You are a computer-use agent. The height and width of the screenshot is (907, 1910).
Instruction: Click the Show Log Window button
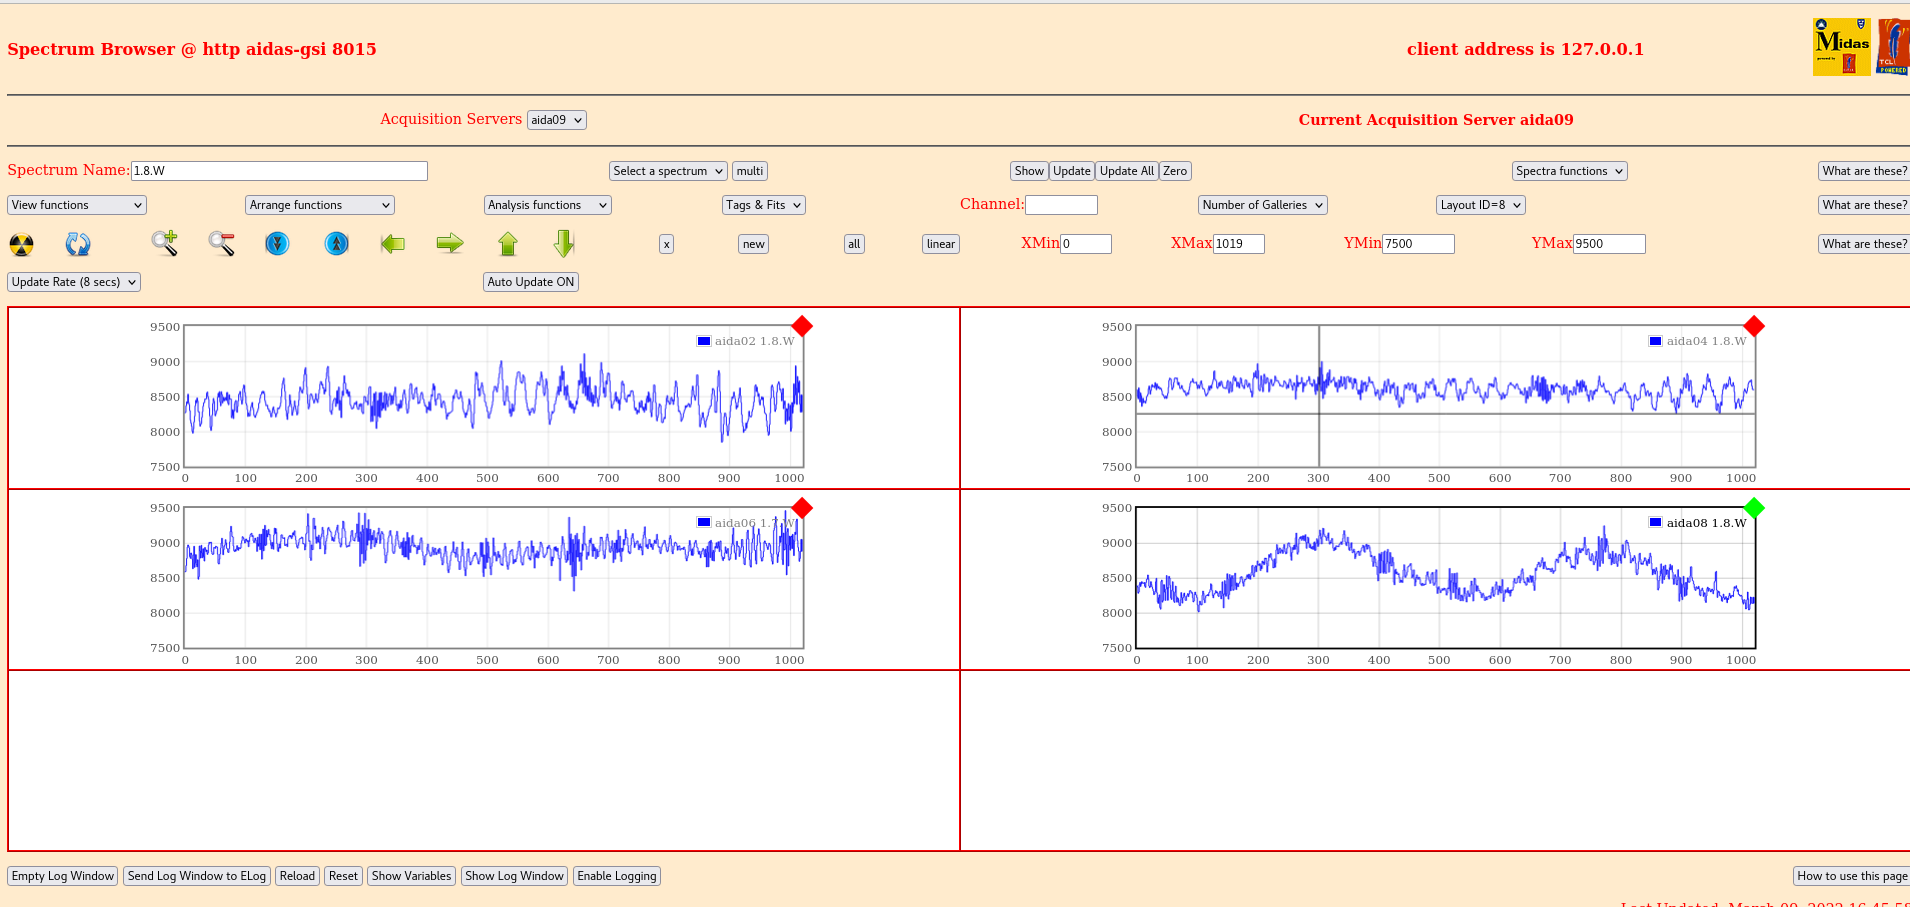tap(514, 876)
